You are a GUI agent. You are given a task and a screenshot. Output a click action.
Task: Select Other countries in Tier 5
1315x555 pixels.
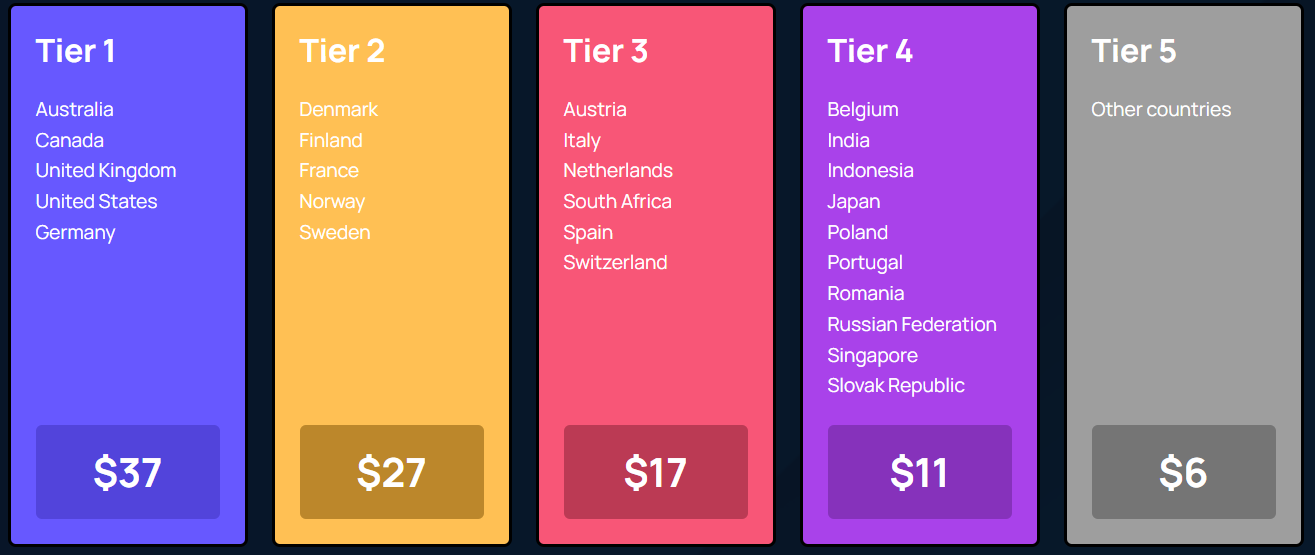click(1161, 109)
